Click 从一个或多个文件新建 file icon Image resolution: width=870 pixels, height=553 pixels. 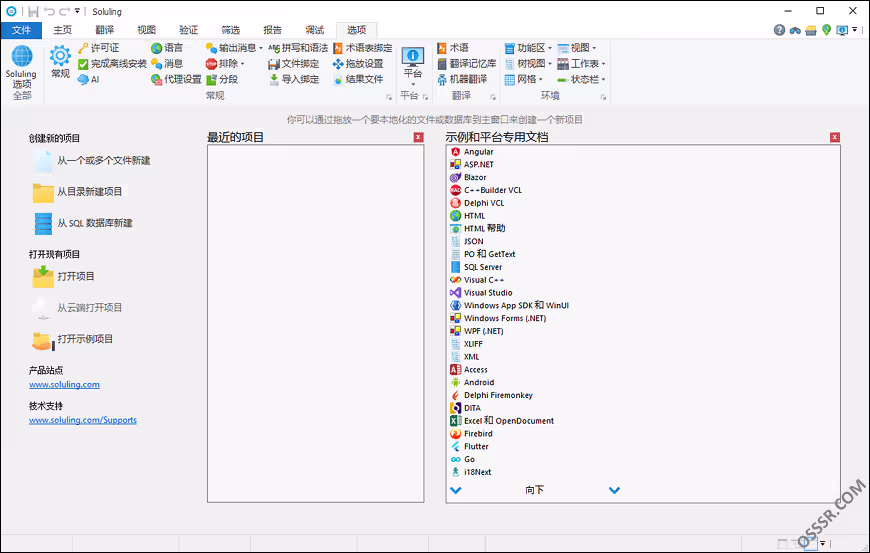click(43, 161)
